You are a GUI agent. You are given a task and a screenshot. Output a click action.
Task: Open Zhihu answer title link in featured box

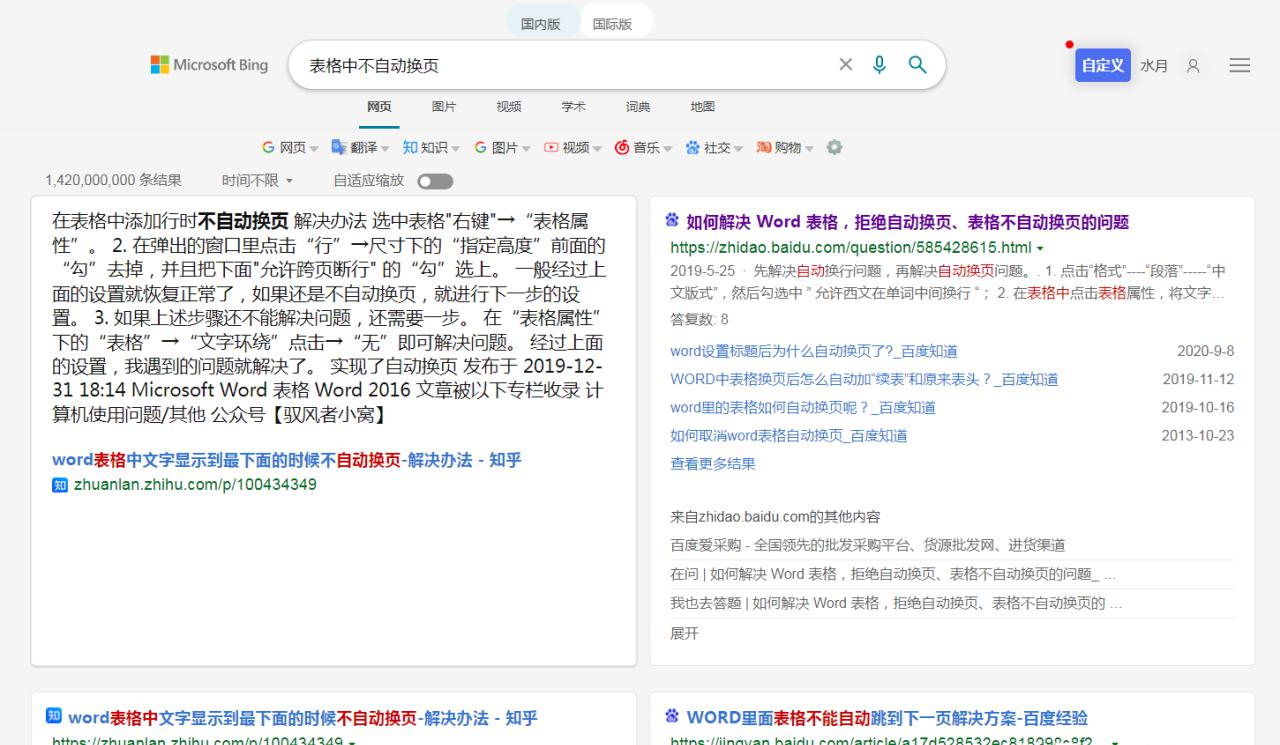click(287, 461)
